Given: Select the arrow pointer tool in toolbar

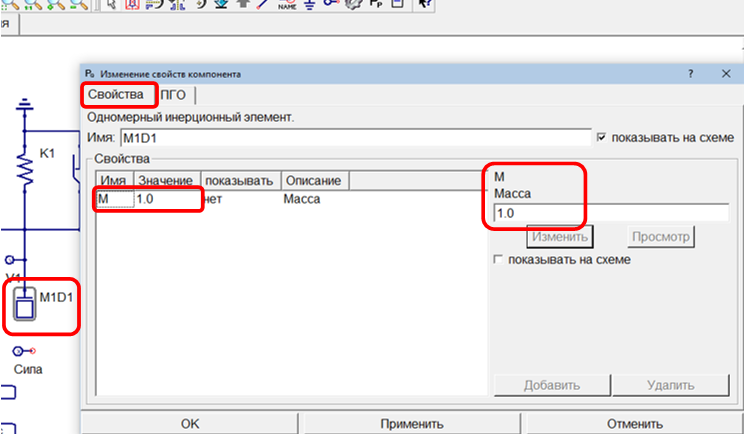Looking at the screenshot, I should [111, 5].
